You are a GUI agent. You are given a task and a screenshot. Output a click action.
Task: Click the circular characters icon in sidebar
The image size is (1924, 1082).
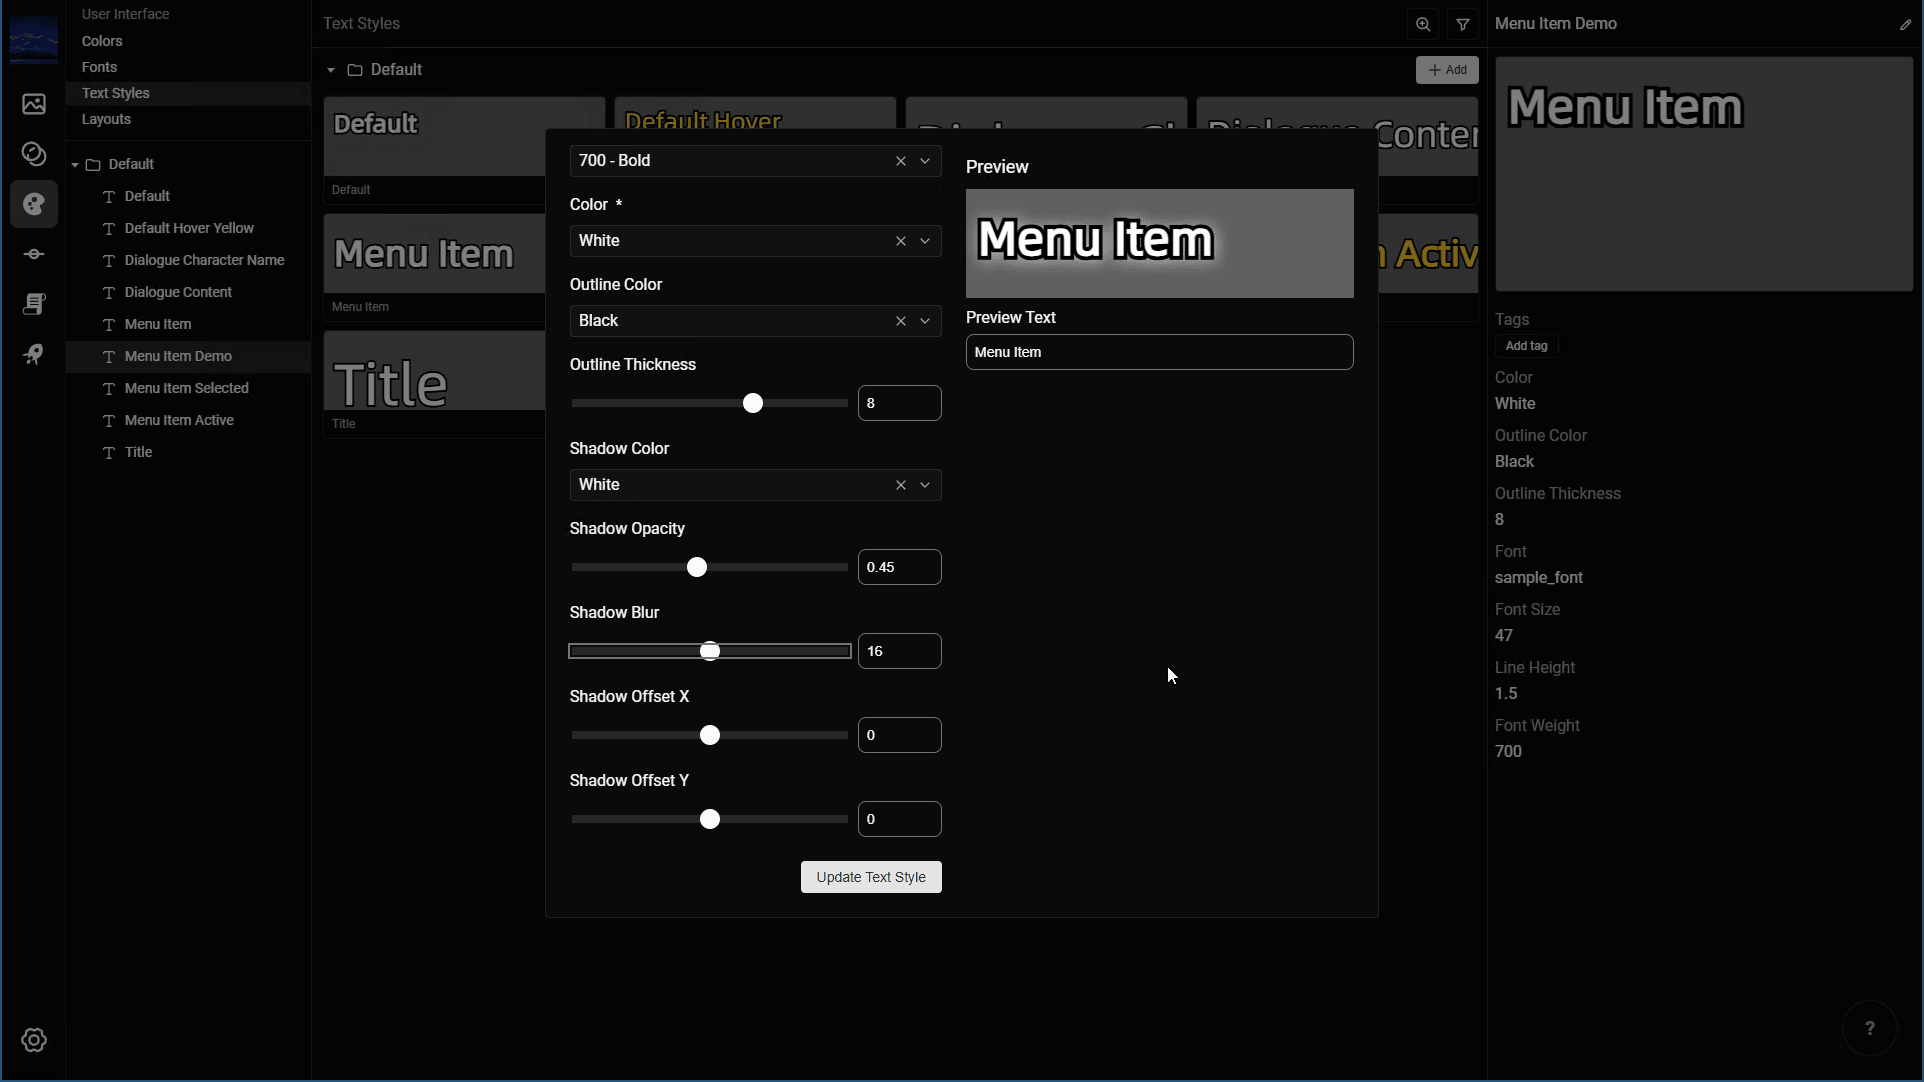(x=34, y=154)
